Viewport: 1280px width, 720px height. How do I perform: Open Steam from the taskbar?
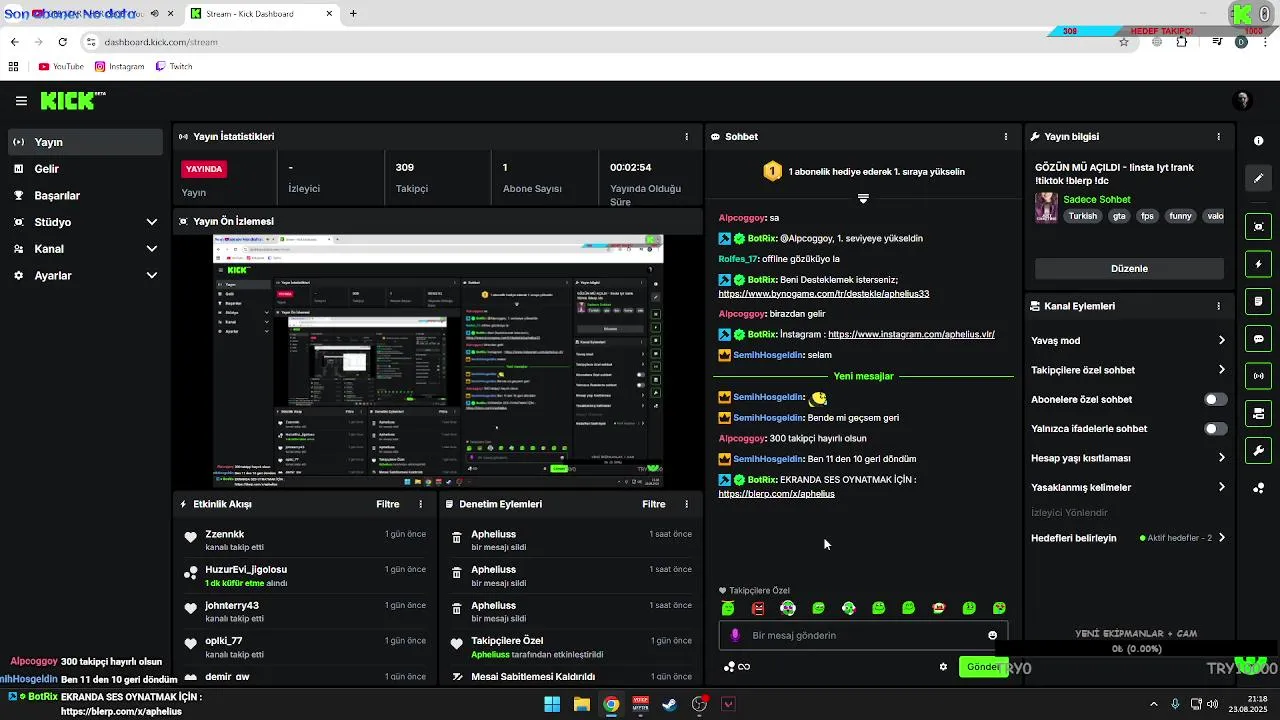(669, 704)
